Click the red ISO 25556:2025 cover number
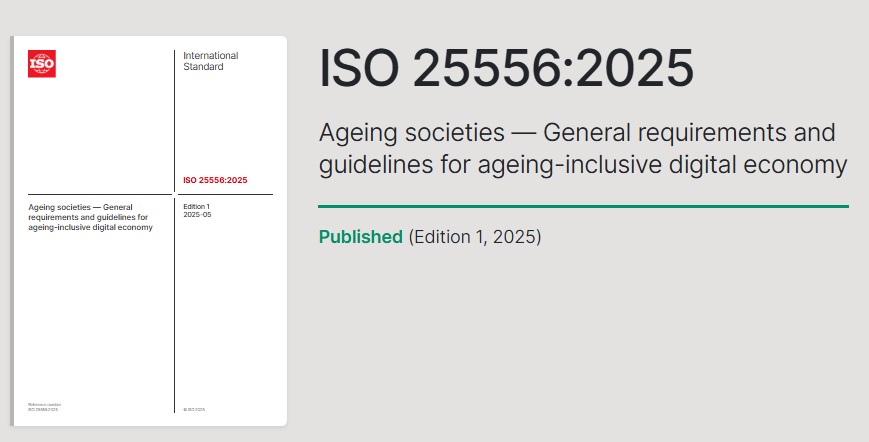Screen dimensions: 869x442 coord(215,181)
